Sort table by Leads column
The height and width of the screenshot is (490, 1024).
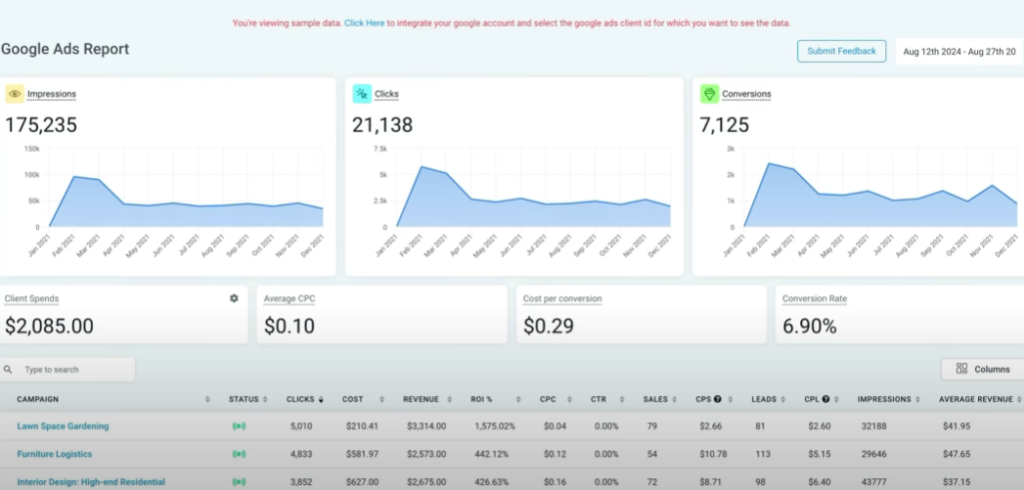point(784,399)
